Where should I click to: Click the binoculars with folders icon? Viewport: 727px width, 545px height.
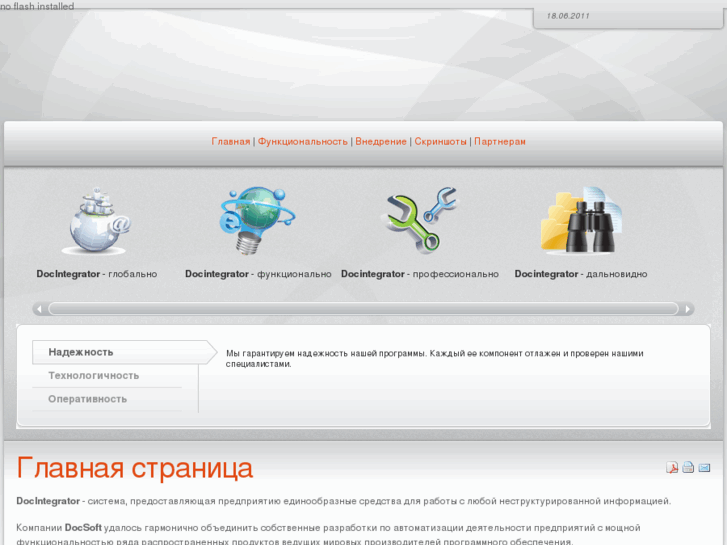pos(581,220)
